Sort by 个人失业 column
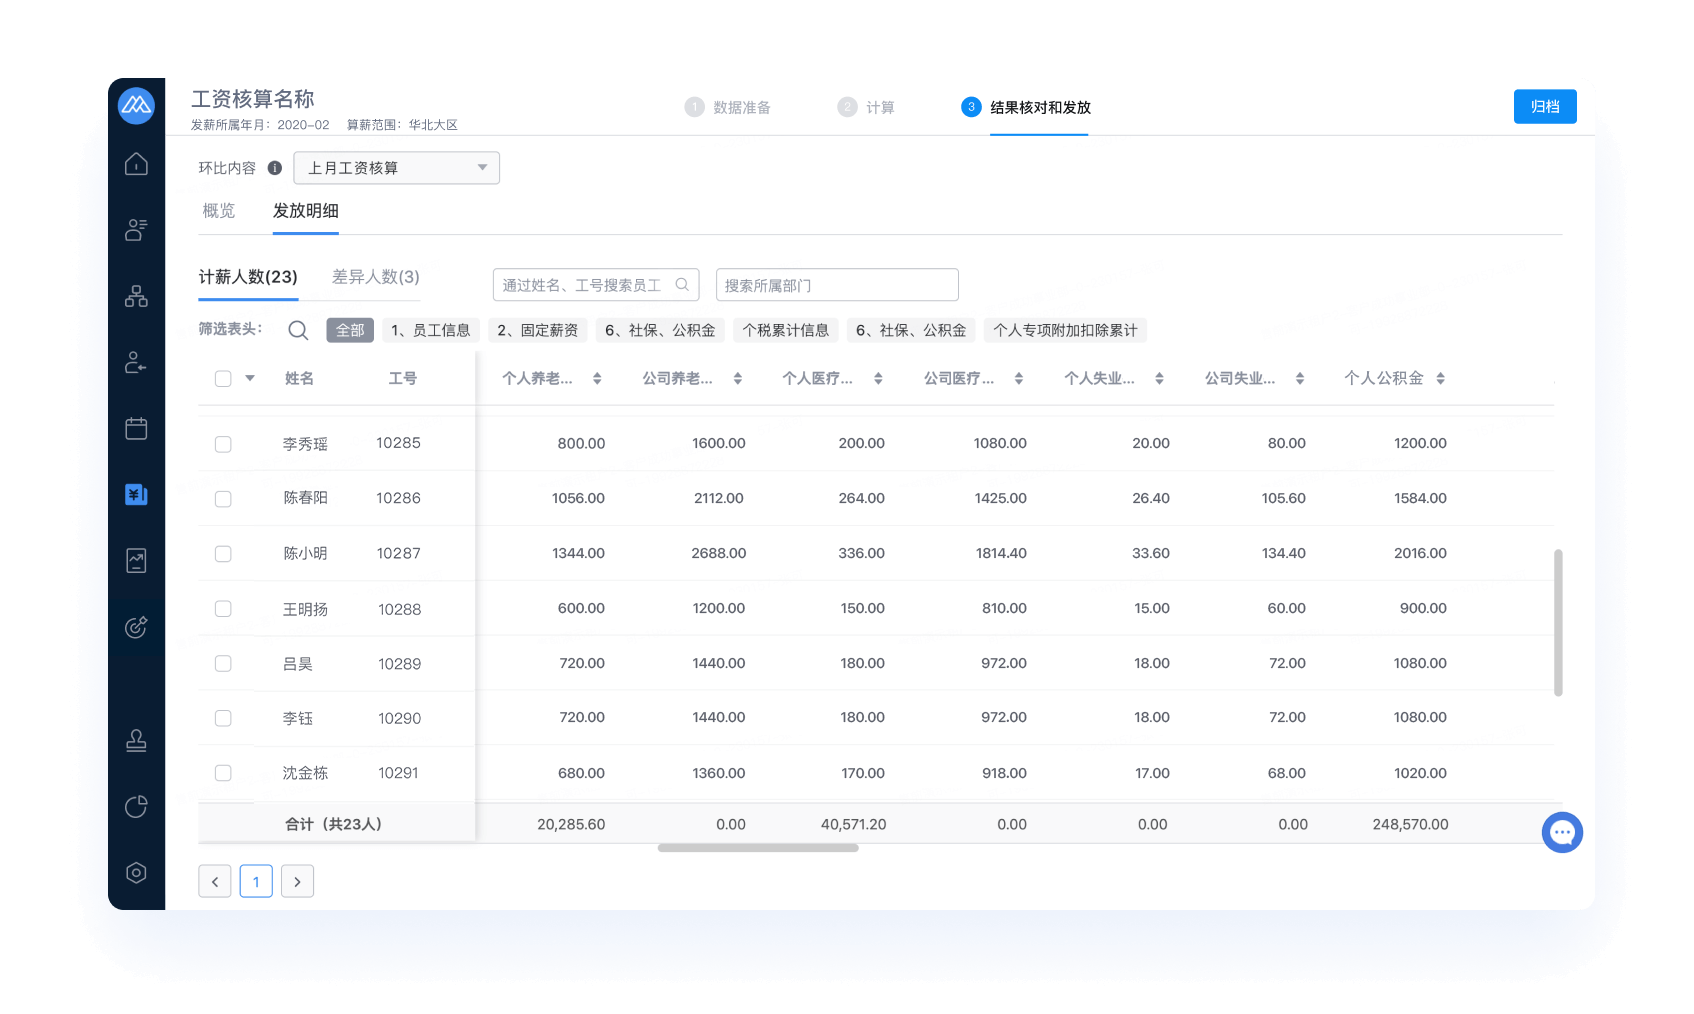This screenshot has width=1694, height=1014. (1159, 378)
